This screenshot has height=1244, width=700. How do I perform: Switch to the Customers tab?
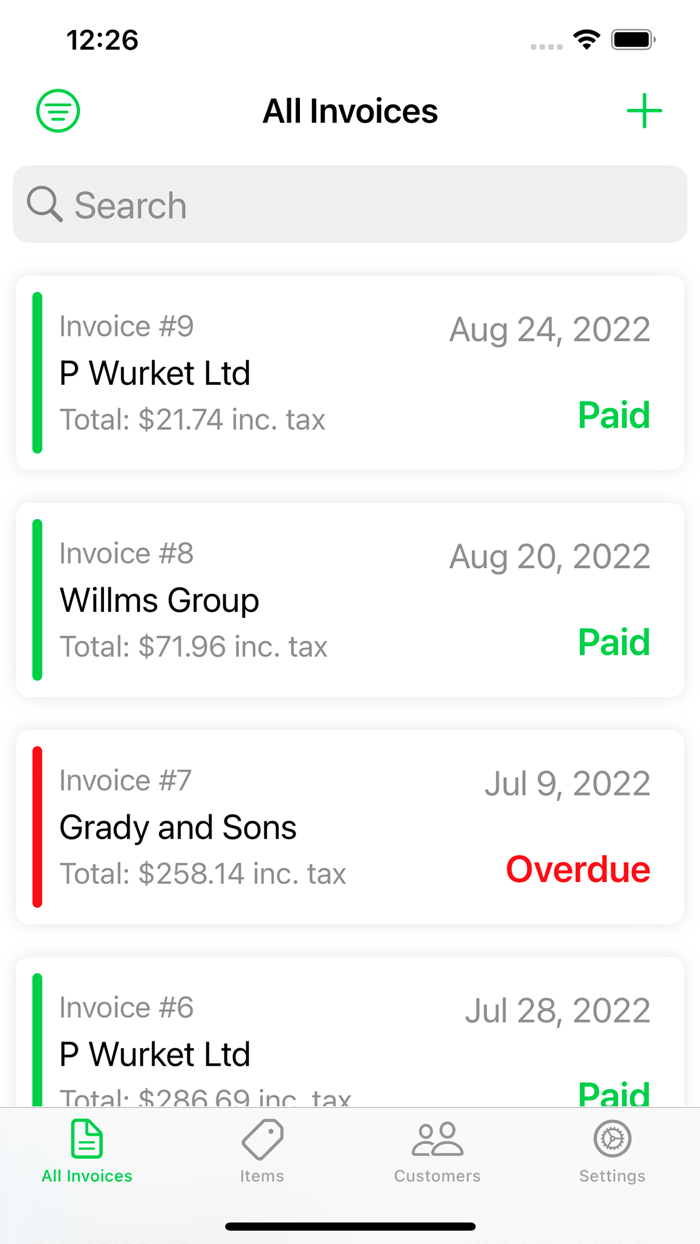tap(437, 1150)
